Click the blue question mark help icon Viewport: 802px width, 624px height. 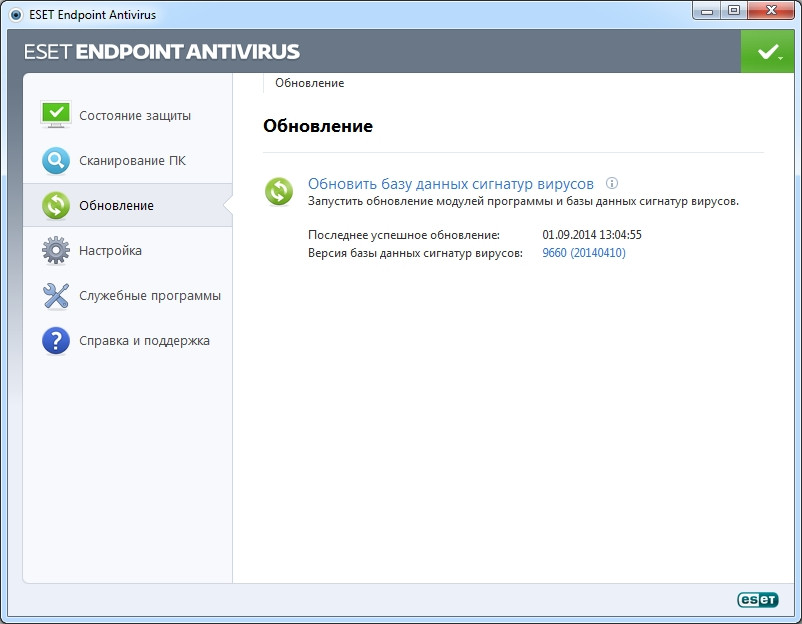56,341
